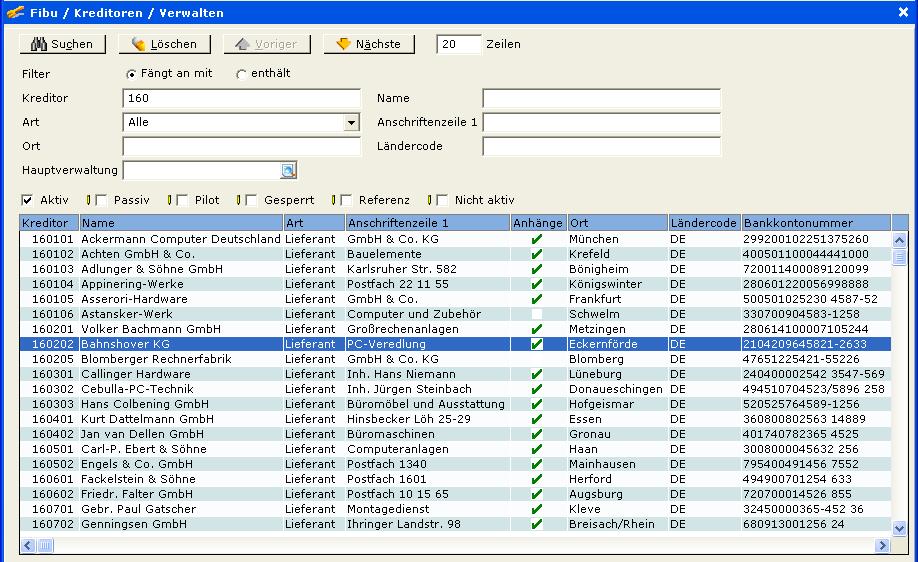Image resolution: width=918 pixels, height=562 pixels.
Task: Select 'Fängt an mit' filter option
Action: 131,74
